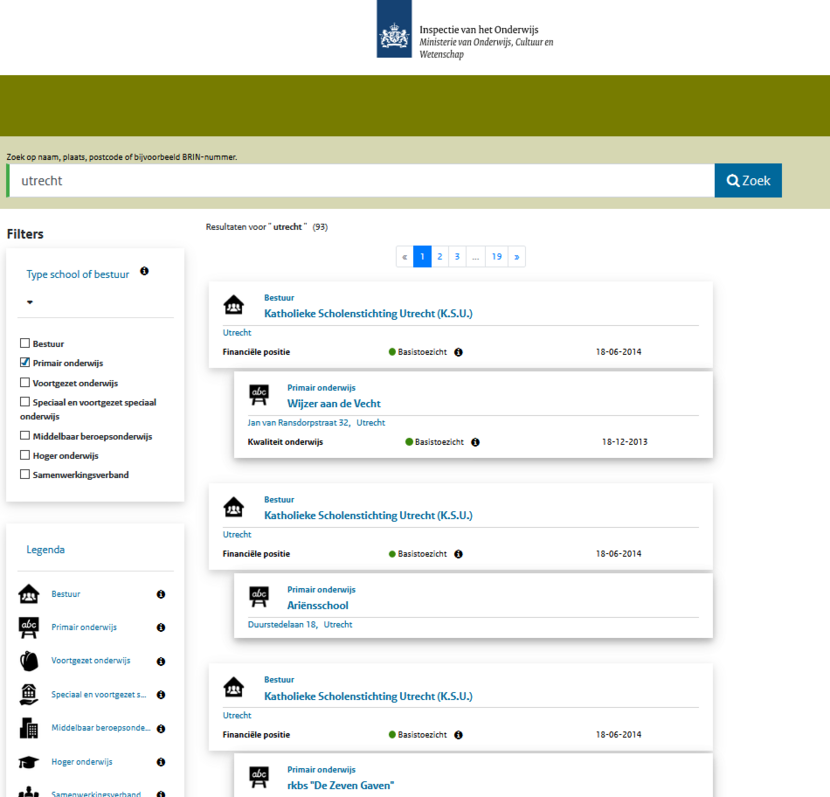Open the Katholieke Scholenstichting link above De Zeven Gaven

tap(368, 696)
